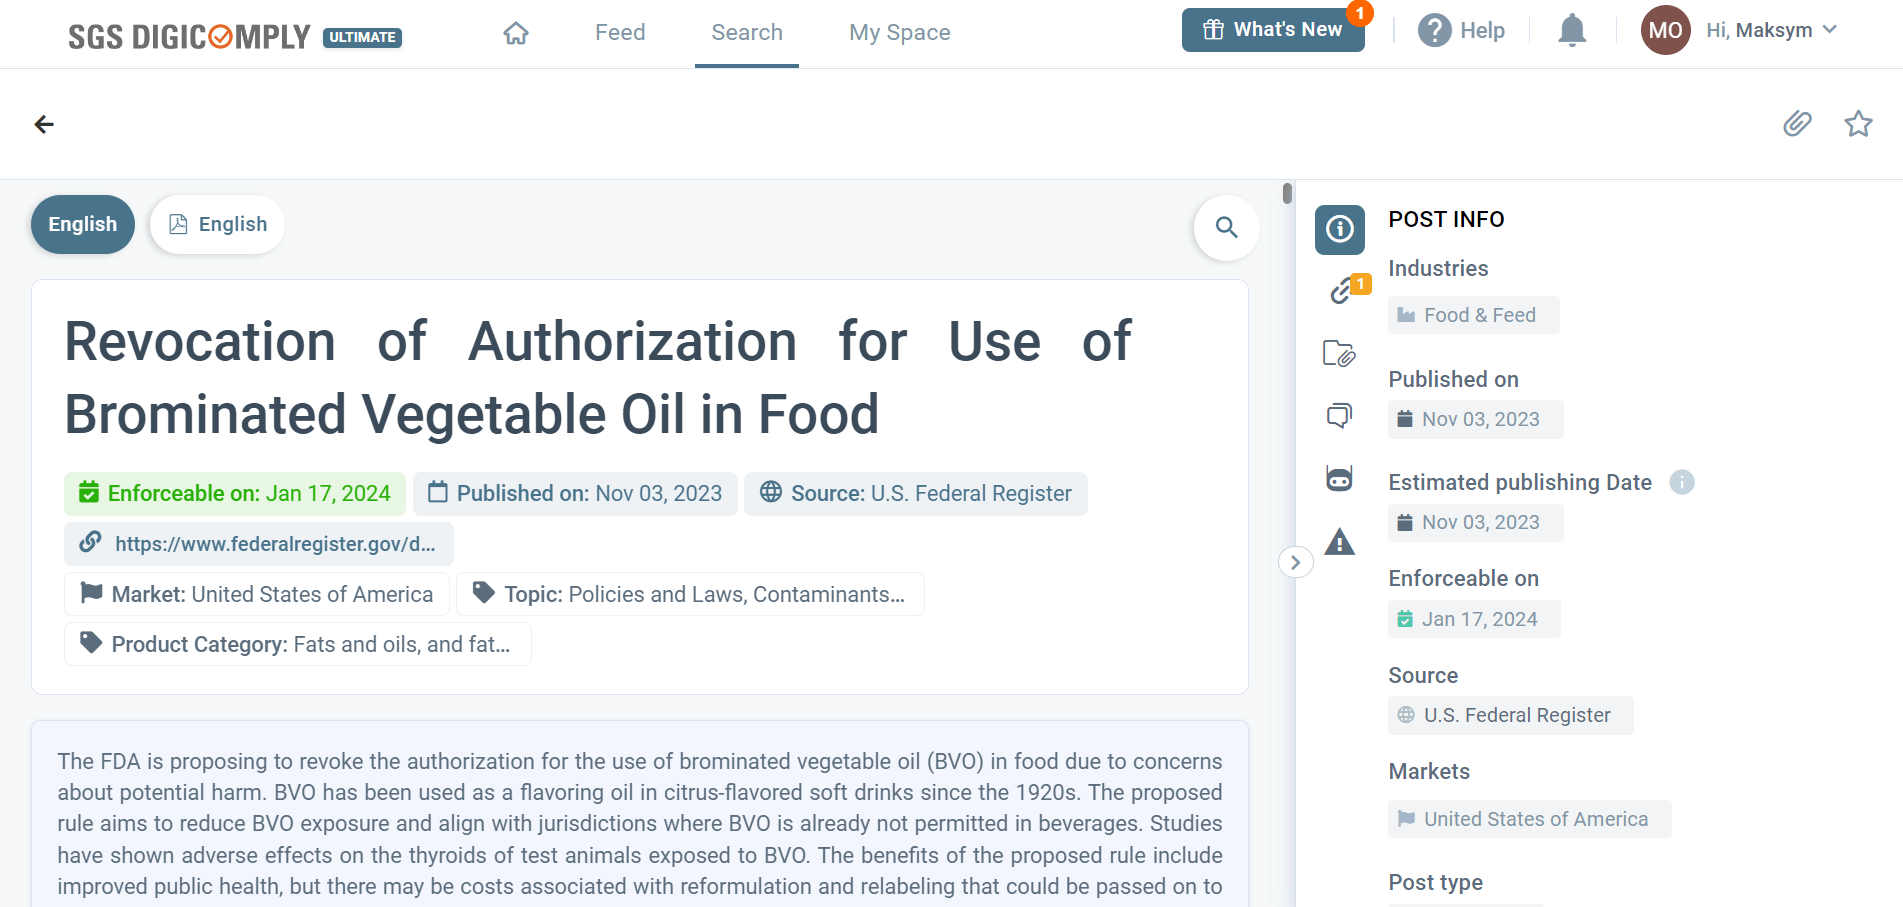Open notifications via the bell icon
Image resolution: width=1903 pixels, height=907 pixels.
point(1571,30)
